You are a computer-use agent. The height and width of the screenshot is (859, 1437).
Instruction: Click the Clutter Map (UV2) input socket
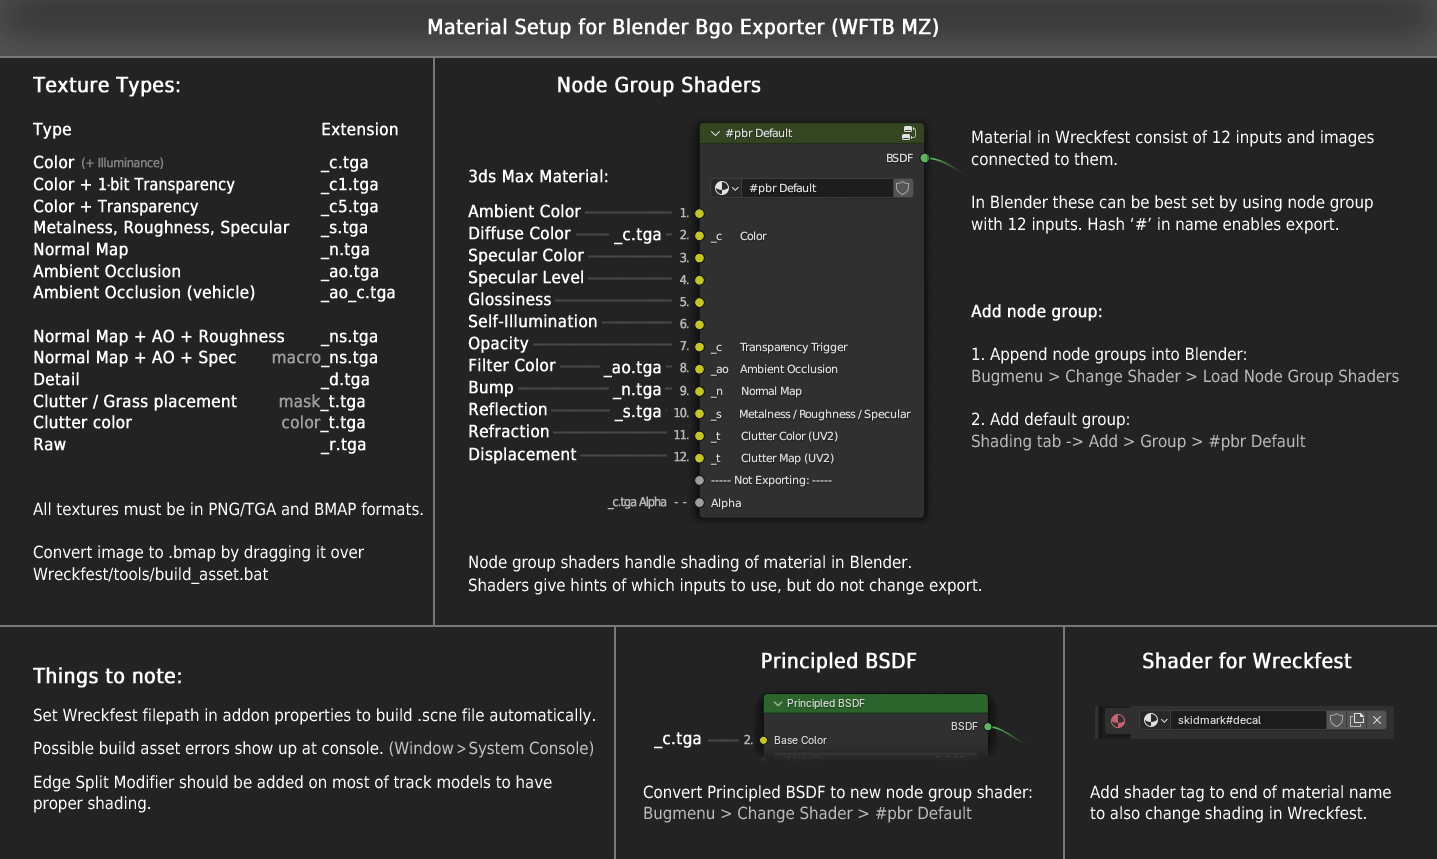(700, 458)
